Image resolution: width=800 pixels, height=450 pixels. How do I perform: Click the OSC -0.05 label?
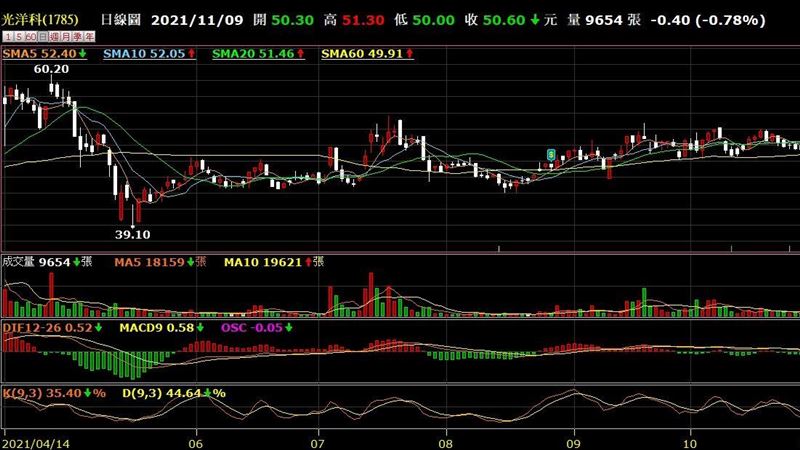pyautogui.click(x=252, y=328)
